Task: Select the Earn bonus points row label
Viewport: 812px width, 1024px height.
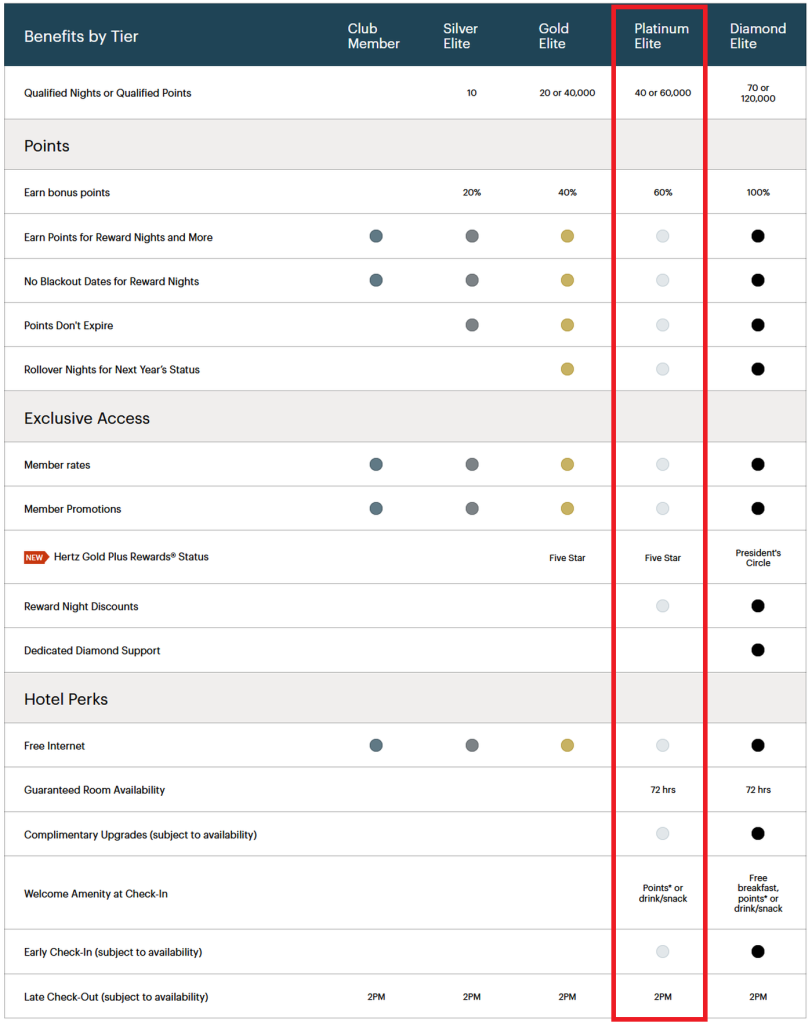Action: pyautogui.click(x=67, y=192)
